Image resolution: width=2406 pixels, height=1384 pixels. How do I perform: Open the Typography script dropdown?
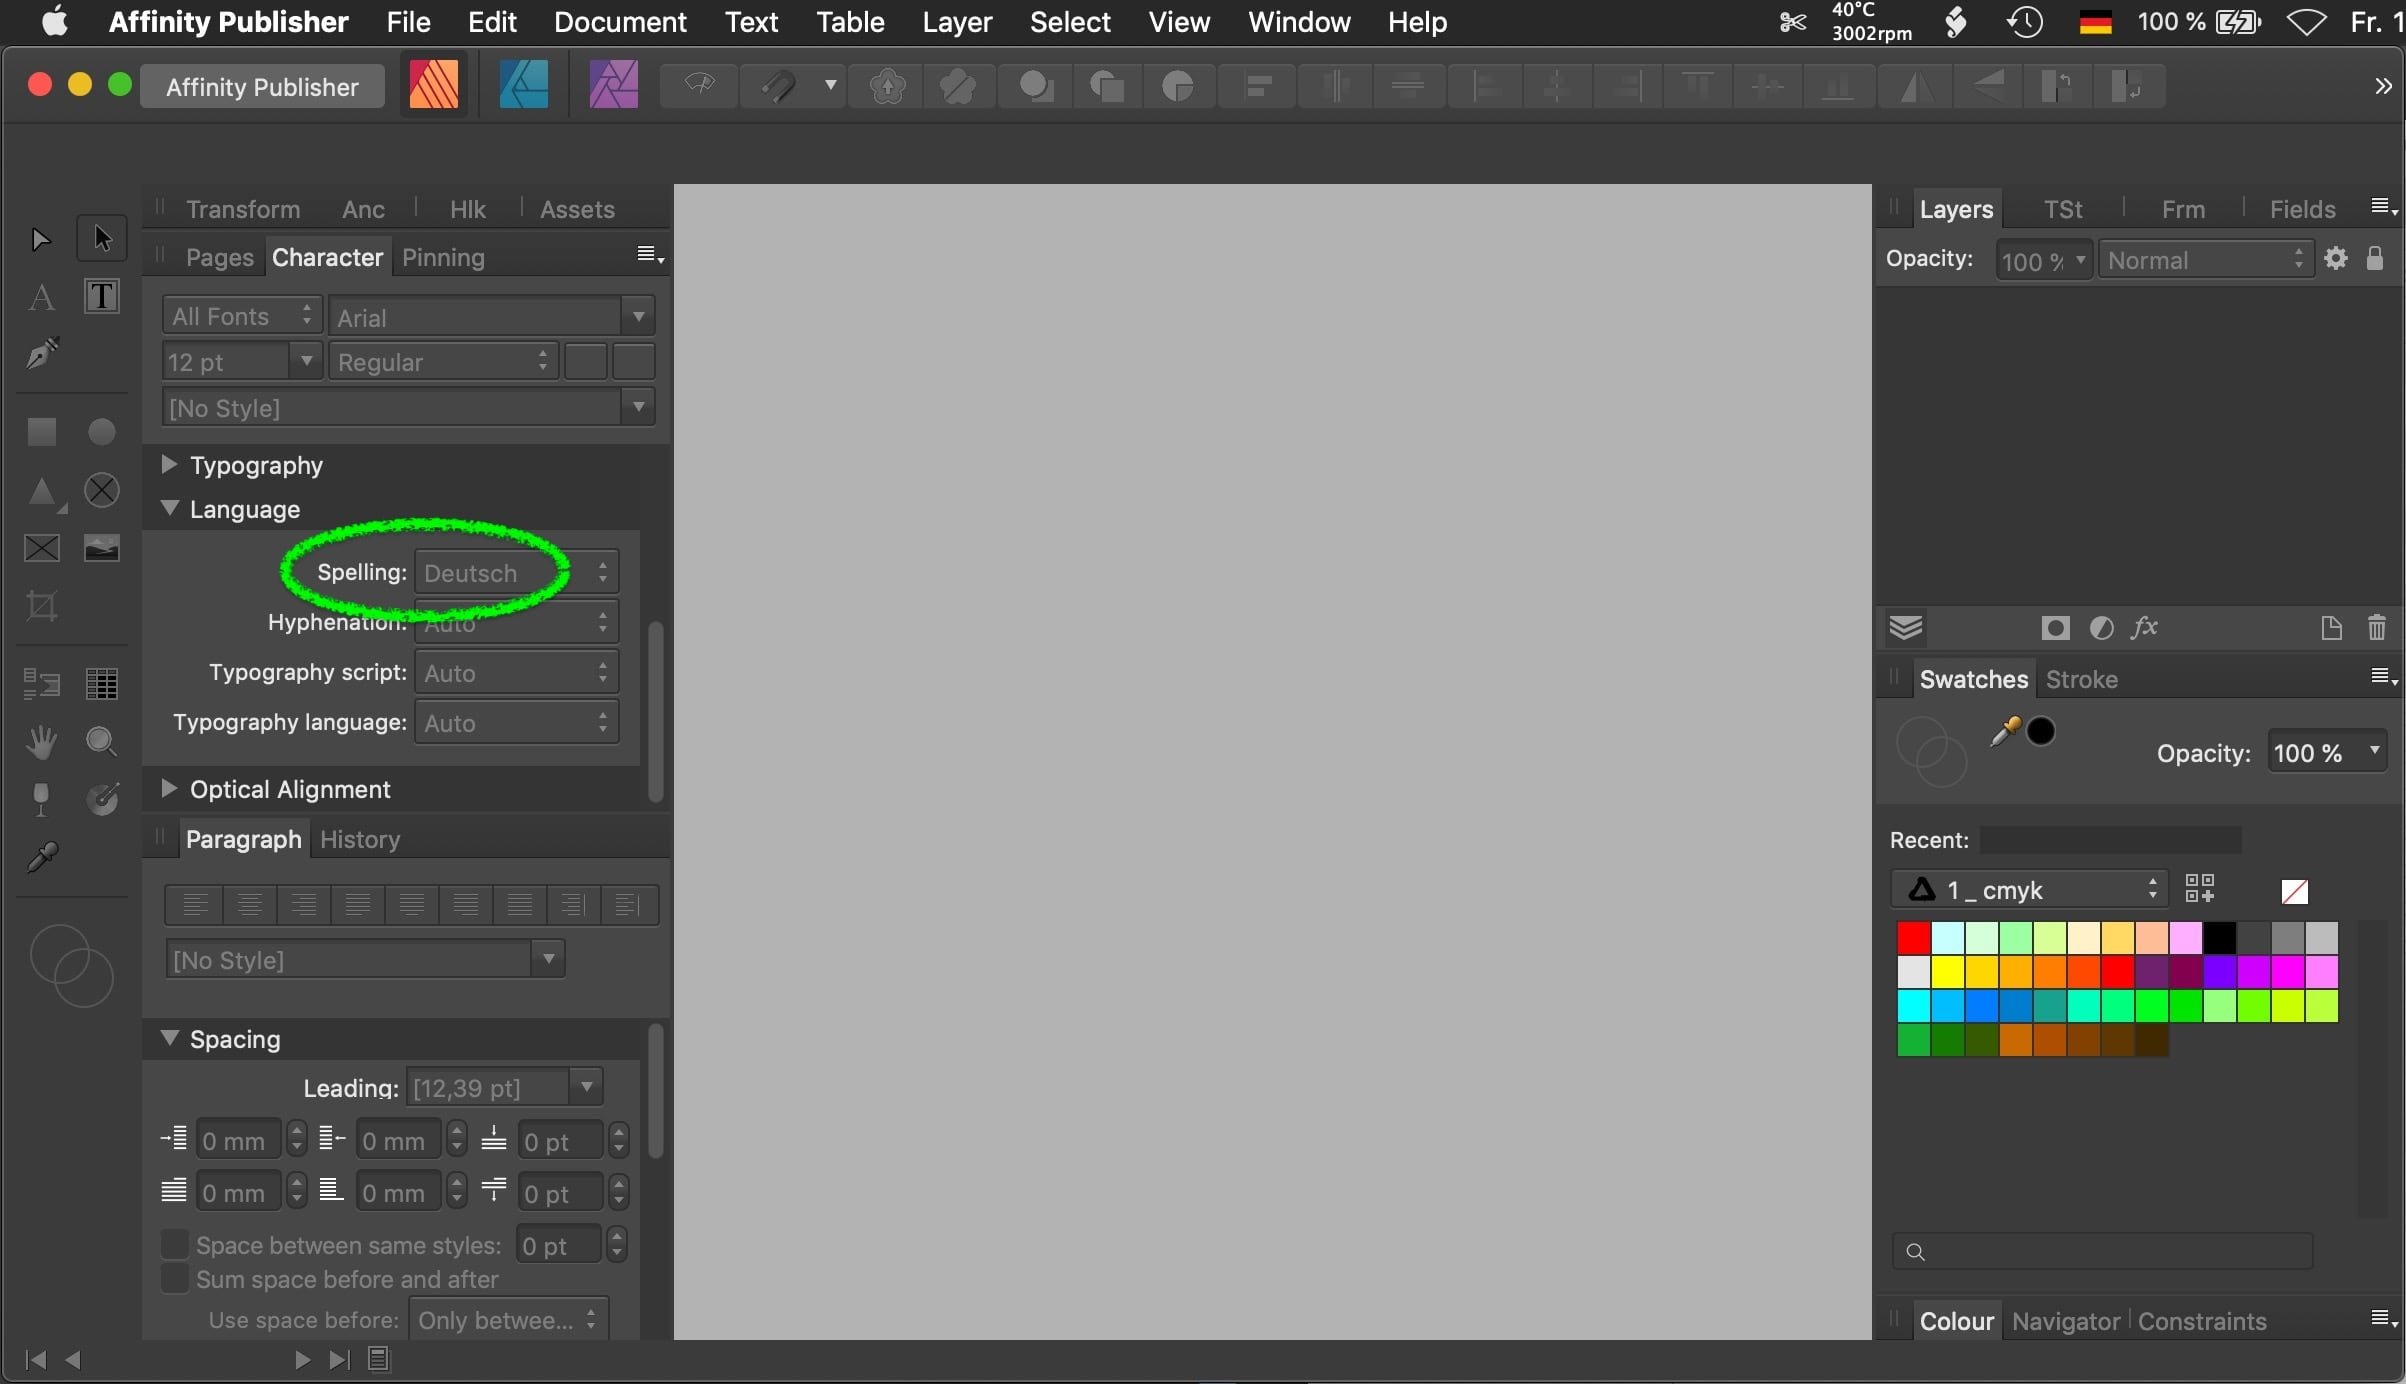click(x=516, y=672)
